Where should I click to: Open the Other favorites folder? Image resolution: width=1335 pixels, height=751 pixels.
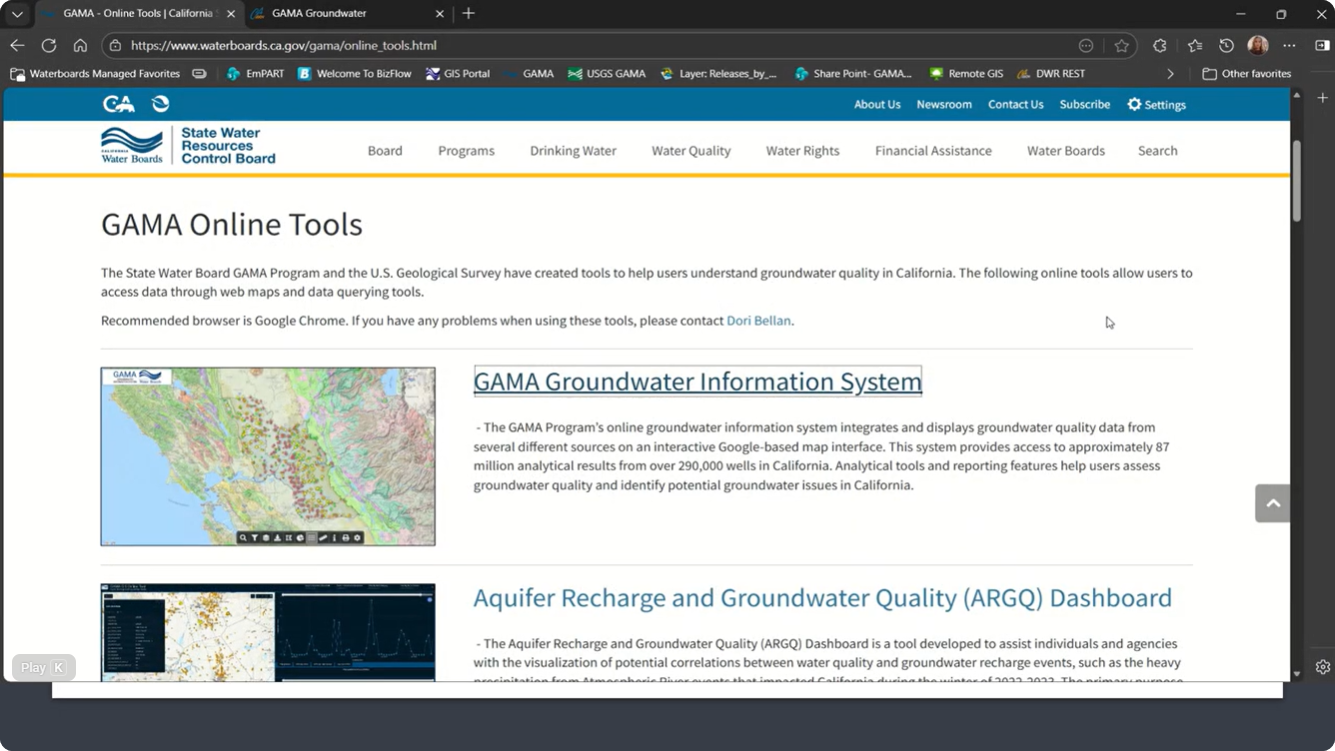(1246, 73)
